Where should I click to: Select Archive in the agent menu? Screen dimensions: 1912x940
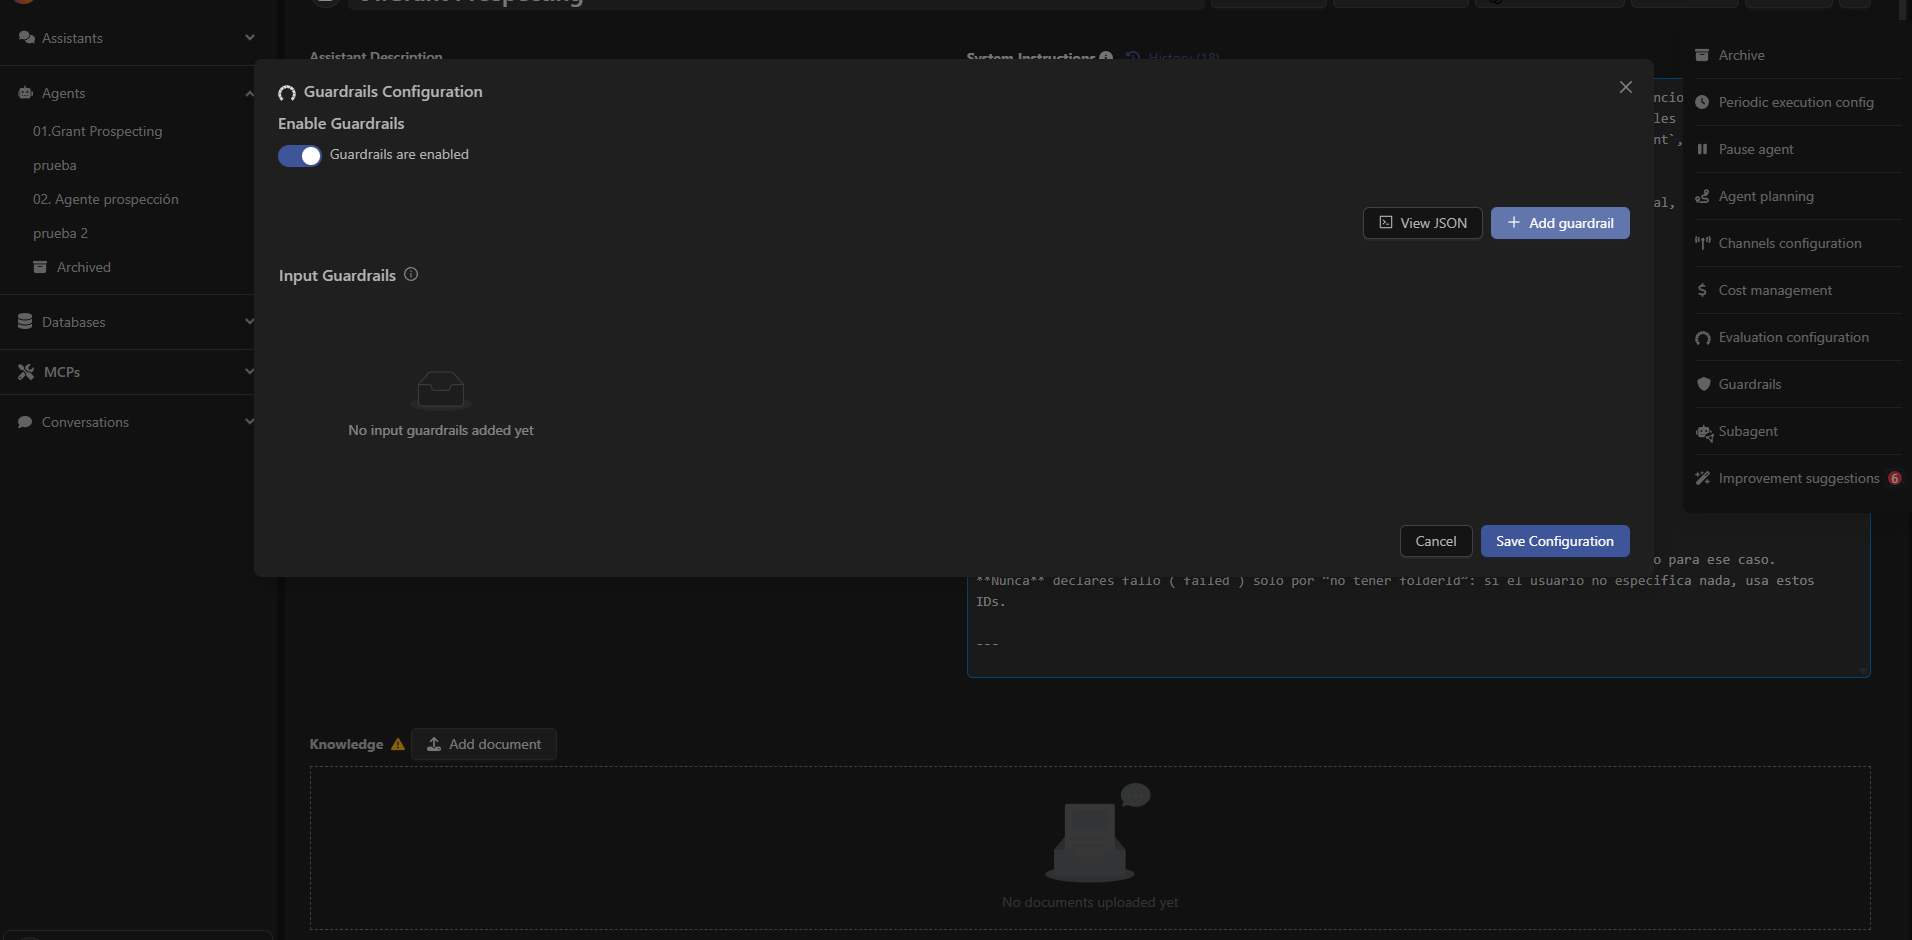point(1797,55)
